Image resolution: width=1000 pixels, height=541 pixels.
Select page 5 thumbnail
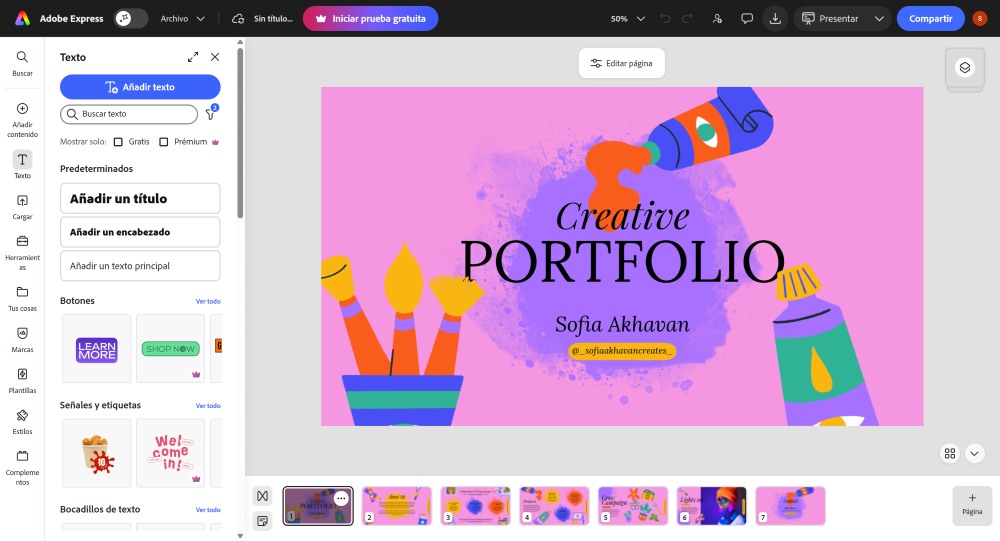633,506
